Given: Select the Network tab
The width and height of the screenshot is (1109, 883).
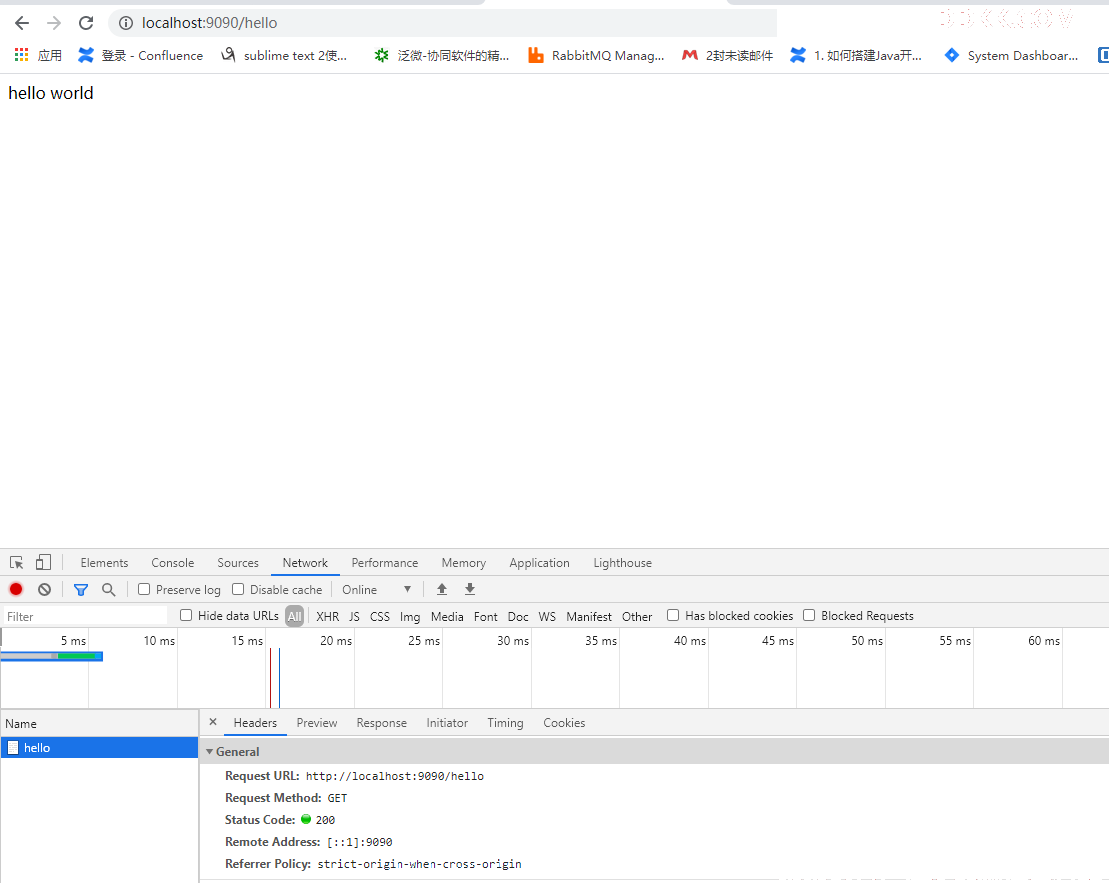Looking at the screenshot, I should click(x=305, y=562).
